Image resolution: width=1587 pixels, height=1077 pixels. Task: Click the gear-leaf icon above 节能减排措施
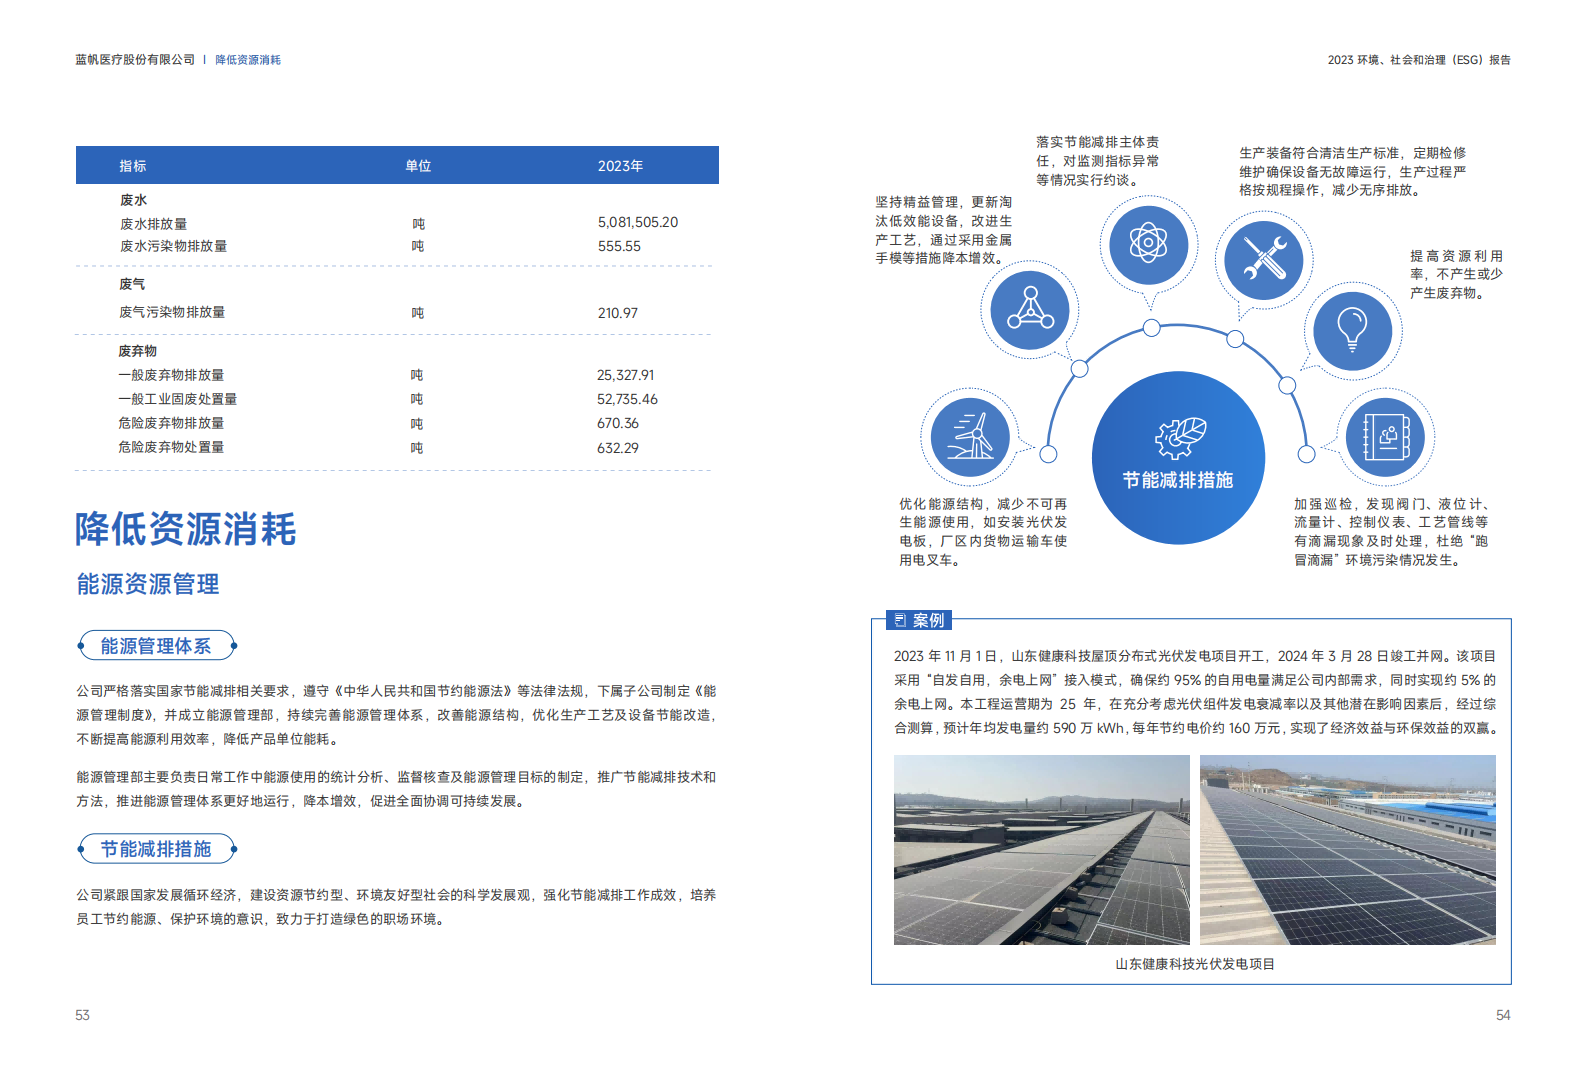click(x=1180, y=437)
